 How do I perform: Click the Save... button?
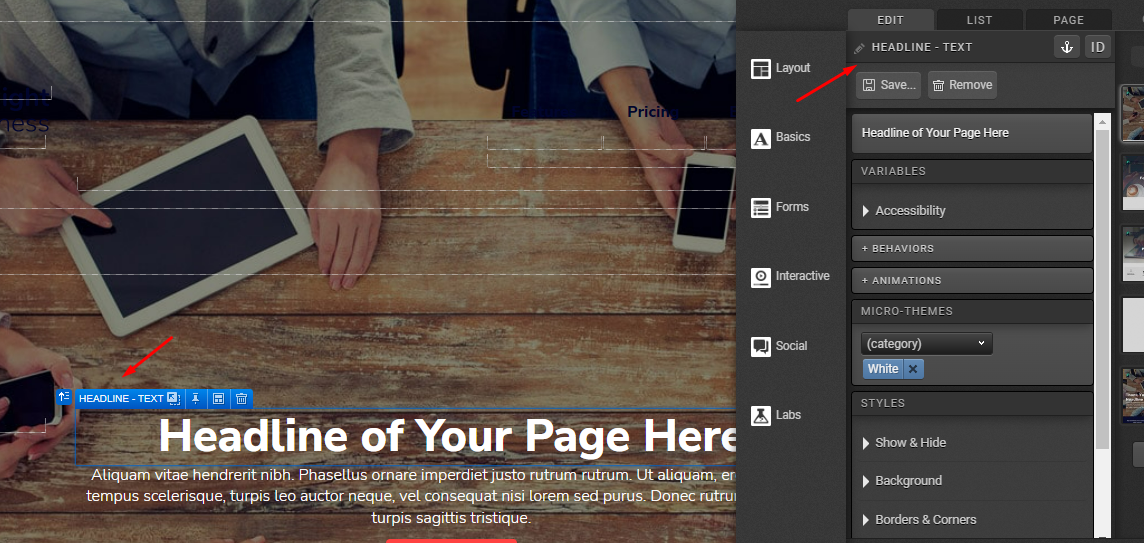pyautogui.click(x=889, y=85)
